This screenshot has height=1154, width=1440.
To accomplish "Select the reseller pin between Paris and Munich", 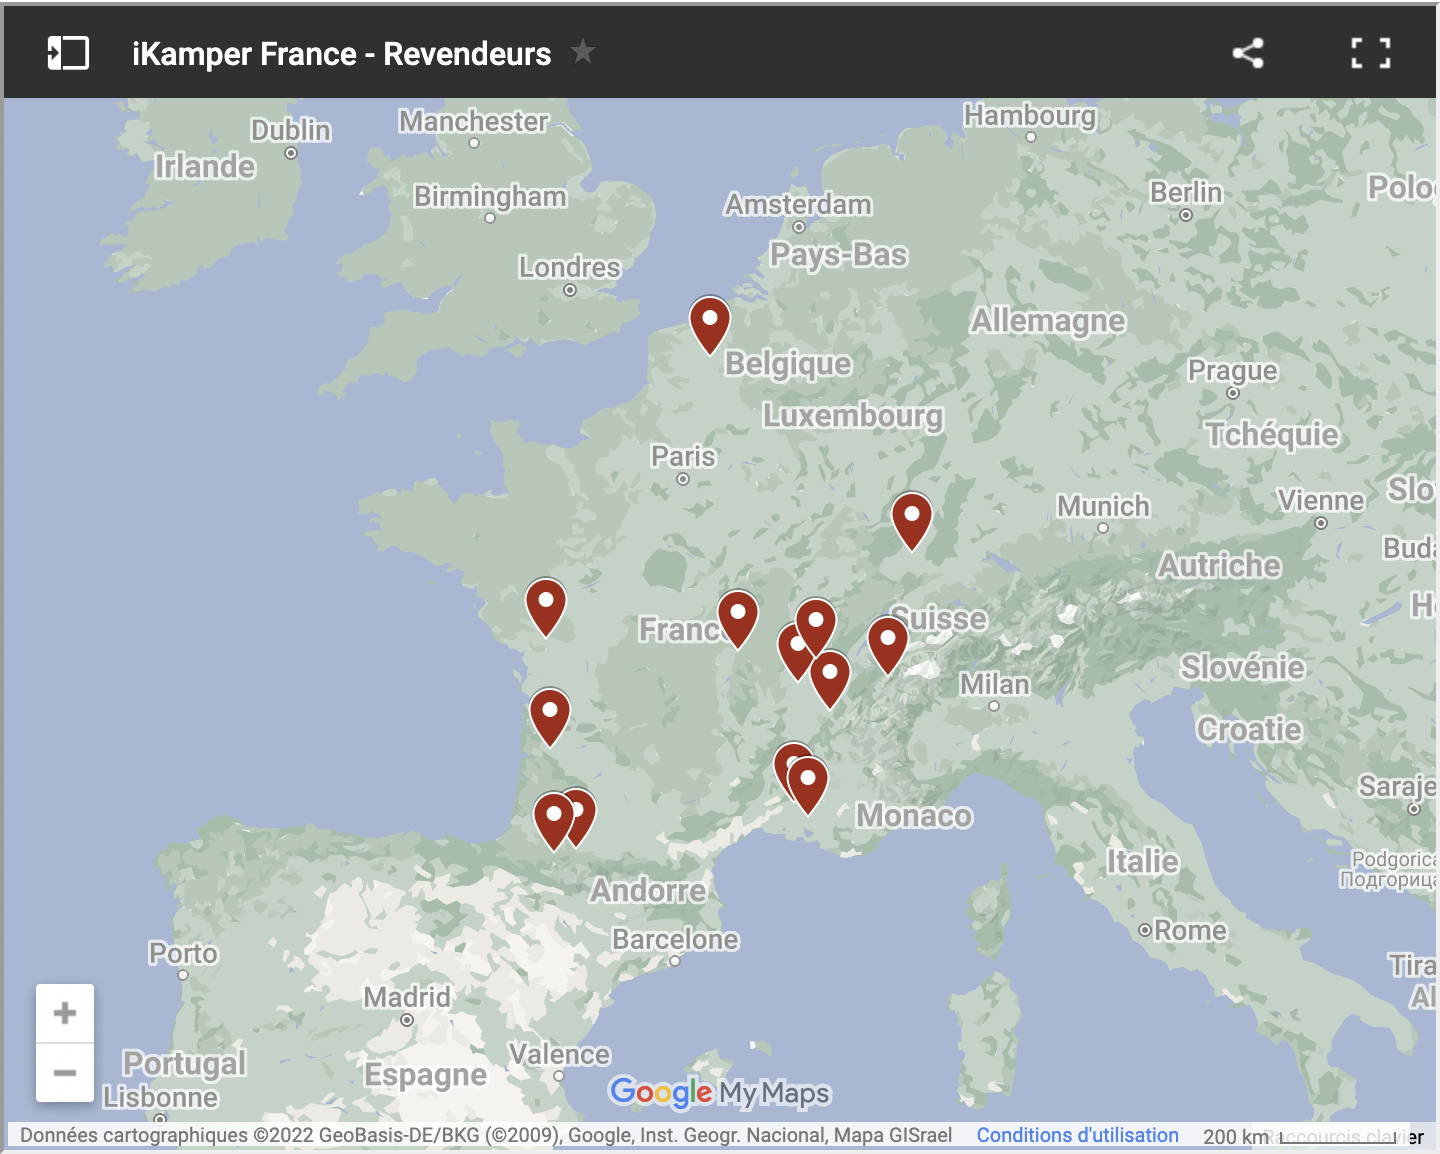I will pyautogui.click(x=912, y=521).
